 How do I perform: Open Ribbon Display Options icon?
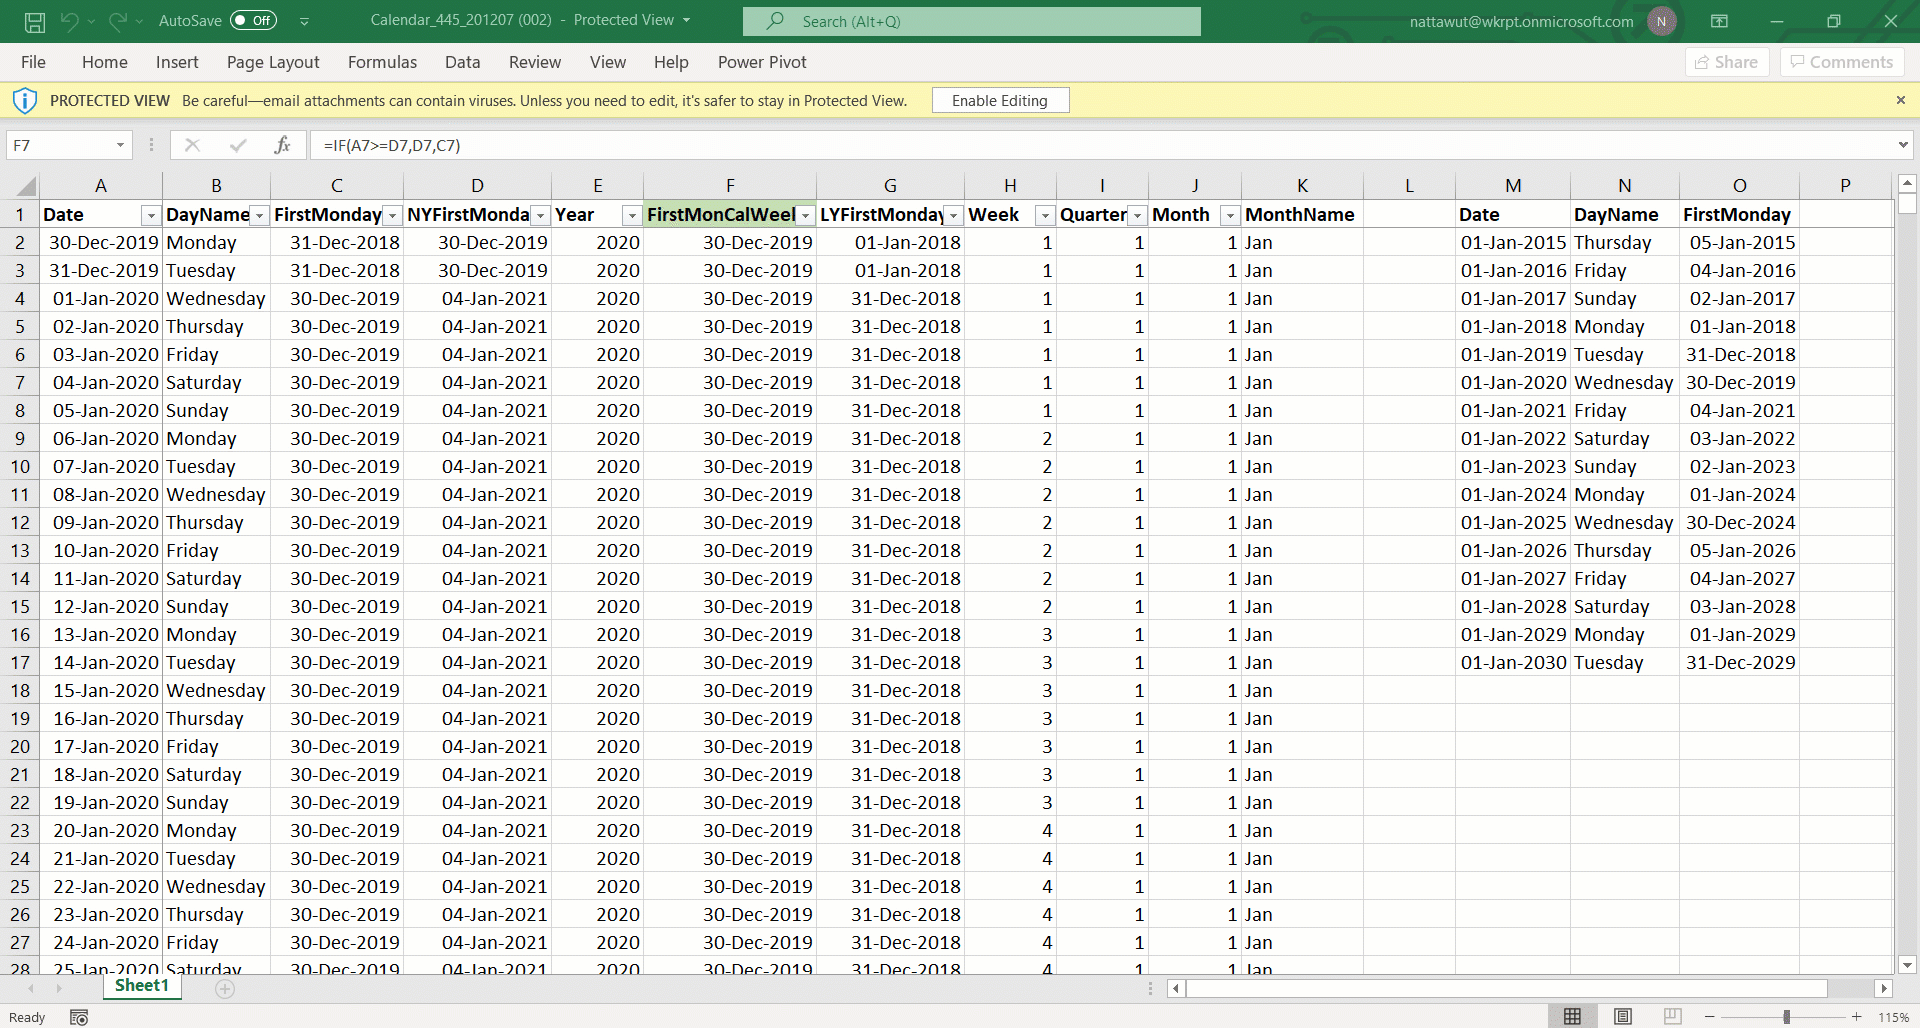click(1720, 21)
